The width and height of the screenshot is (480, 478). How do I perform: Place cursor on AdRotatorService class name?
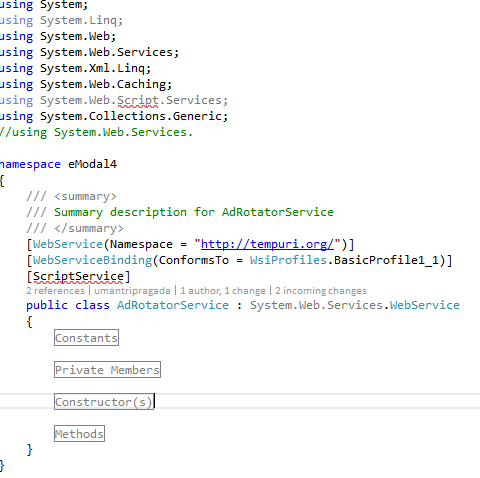pyautogui.click(x=173, y=305)
